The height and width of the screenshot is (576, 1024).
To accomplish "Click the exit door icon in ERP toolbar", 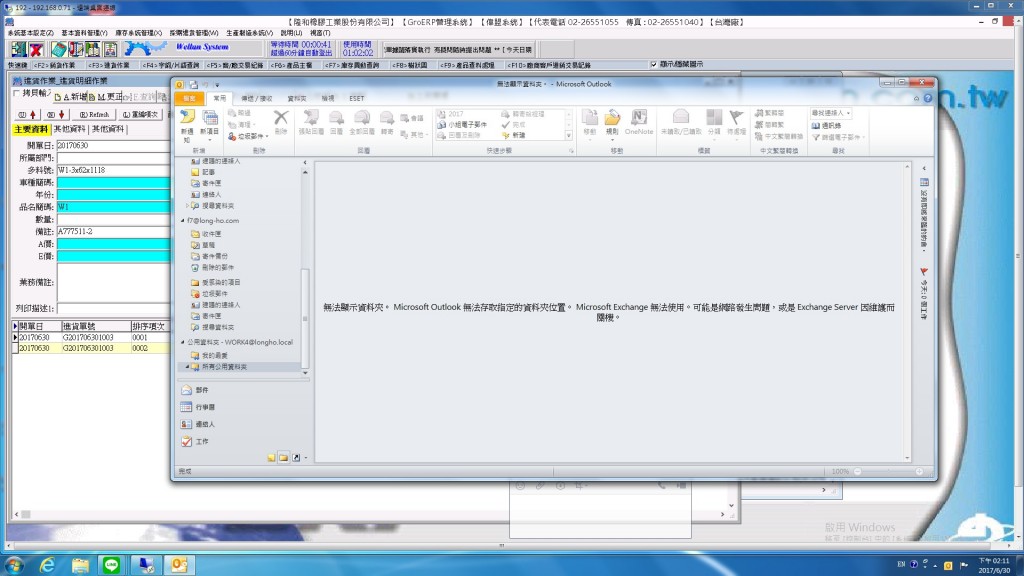I will point(19,49).
